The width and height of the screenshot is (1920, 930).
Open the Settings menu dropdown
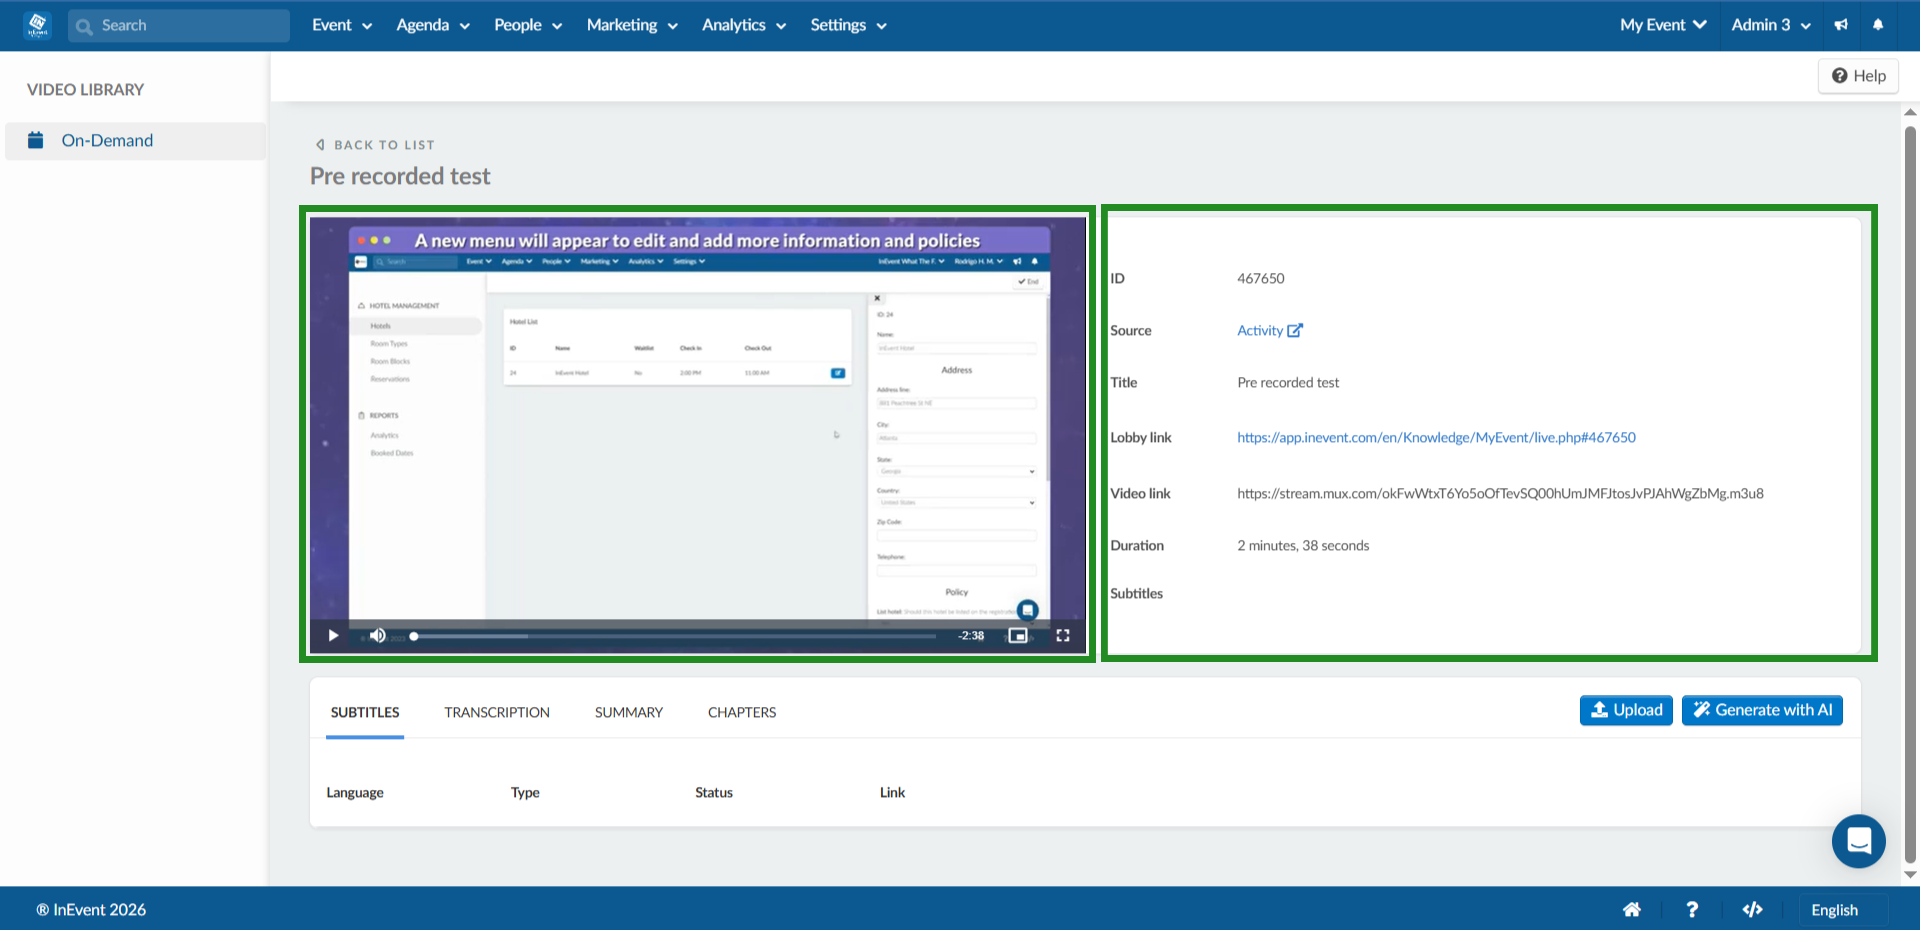[846, 25]
